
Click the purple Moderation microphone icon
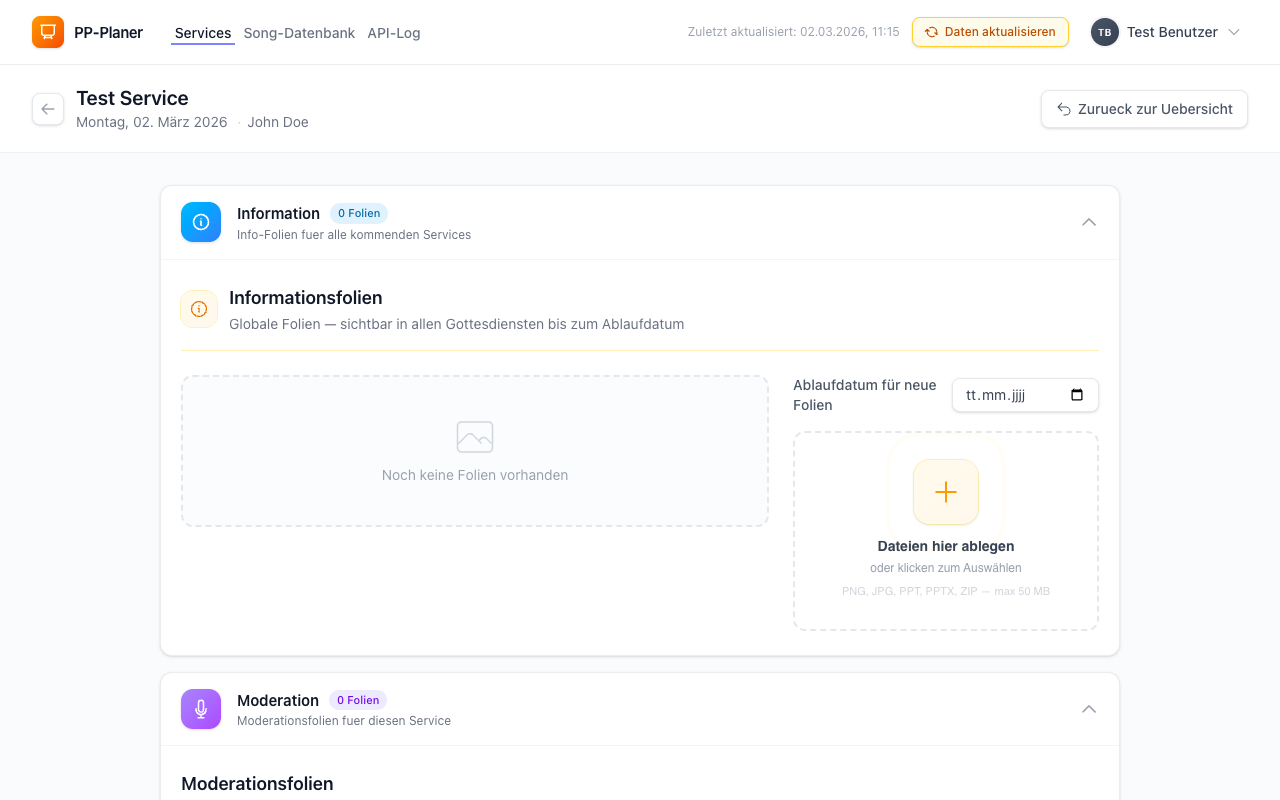[201, 709]
